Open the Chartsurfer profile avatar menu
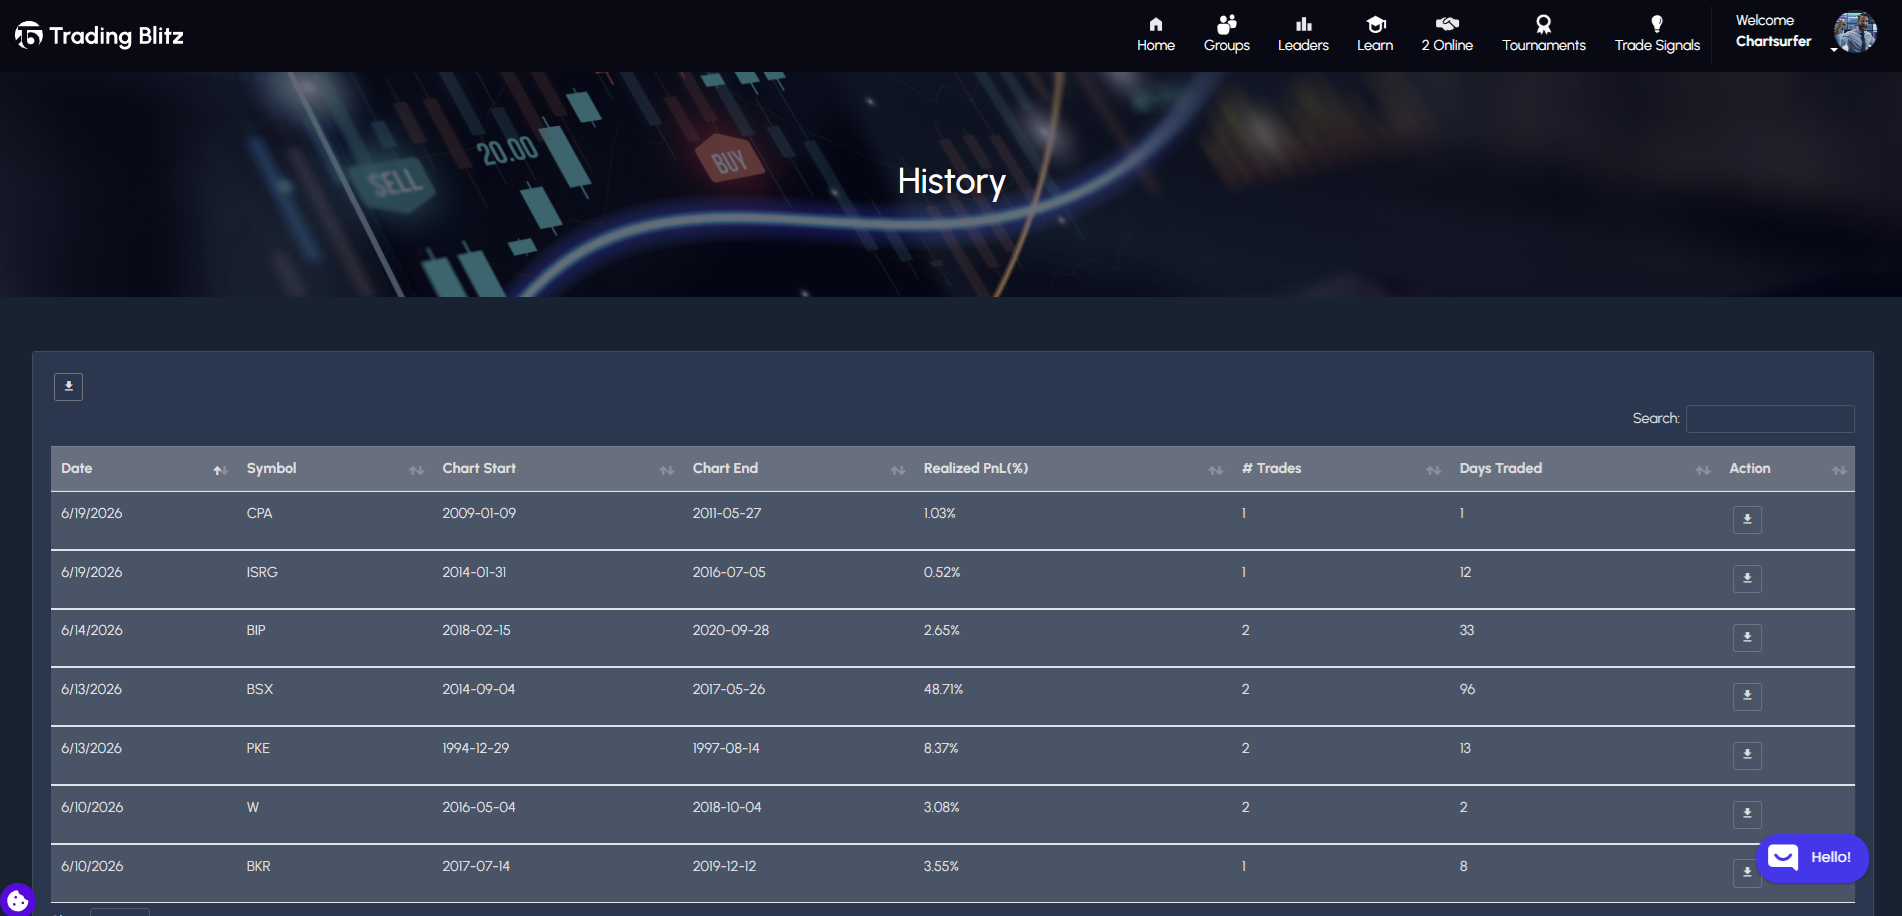The width and height of the screenshot is (1902, 916). 1854,32
